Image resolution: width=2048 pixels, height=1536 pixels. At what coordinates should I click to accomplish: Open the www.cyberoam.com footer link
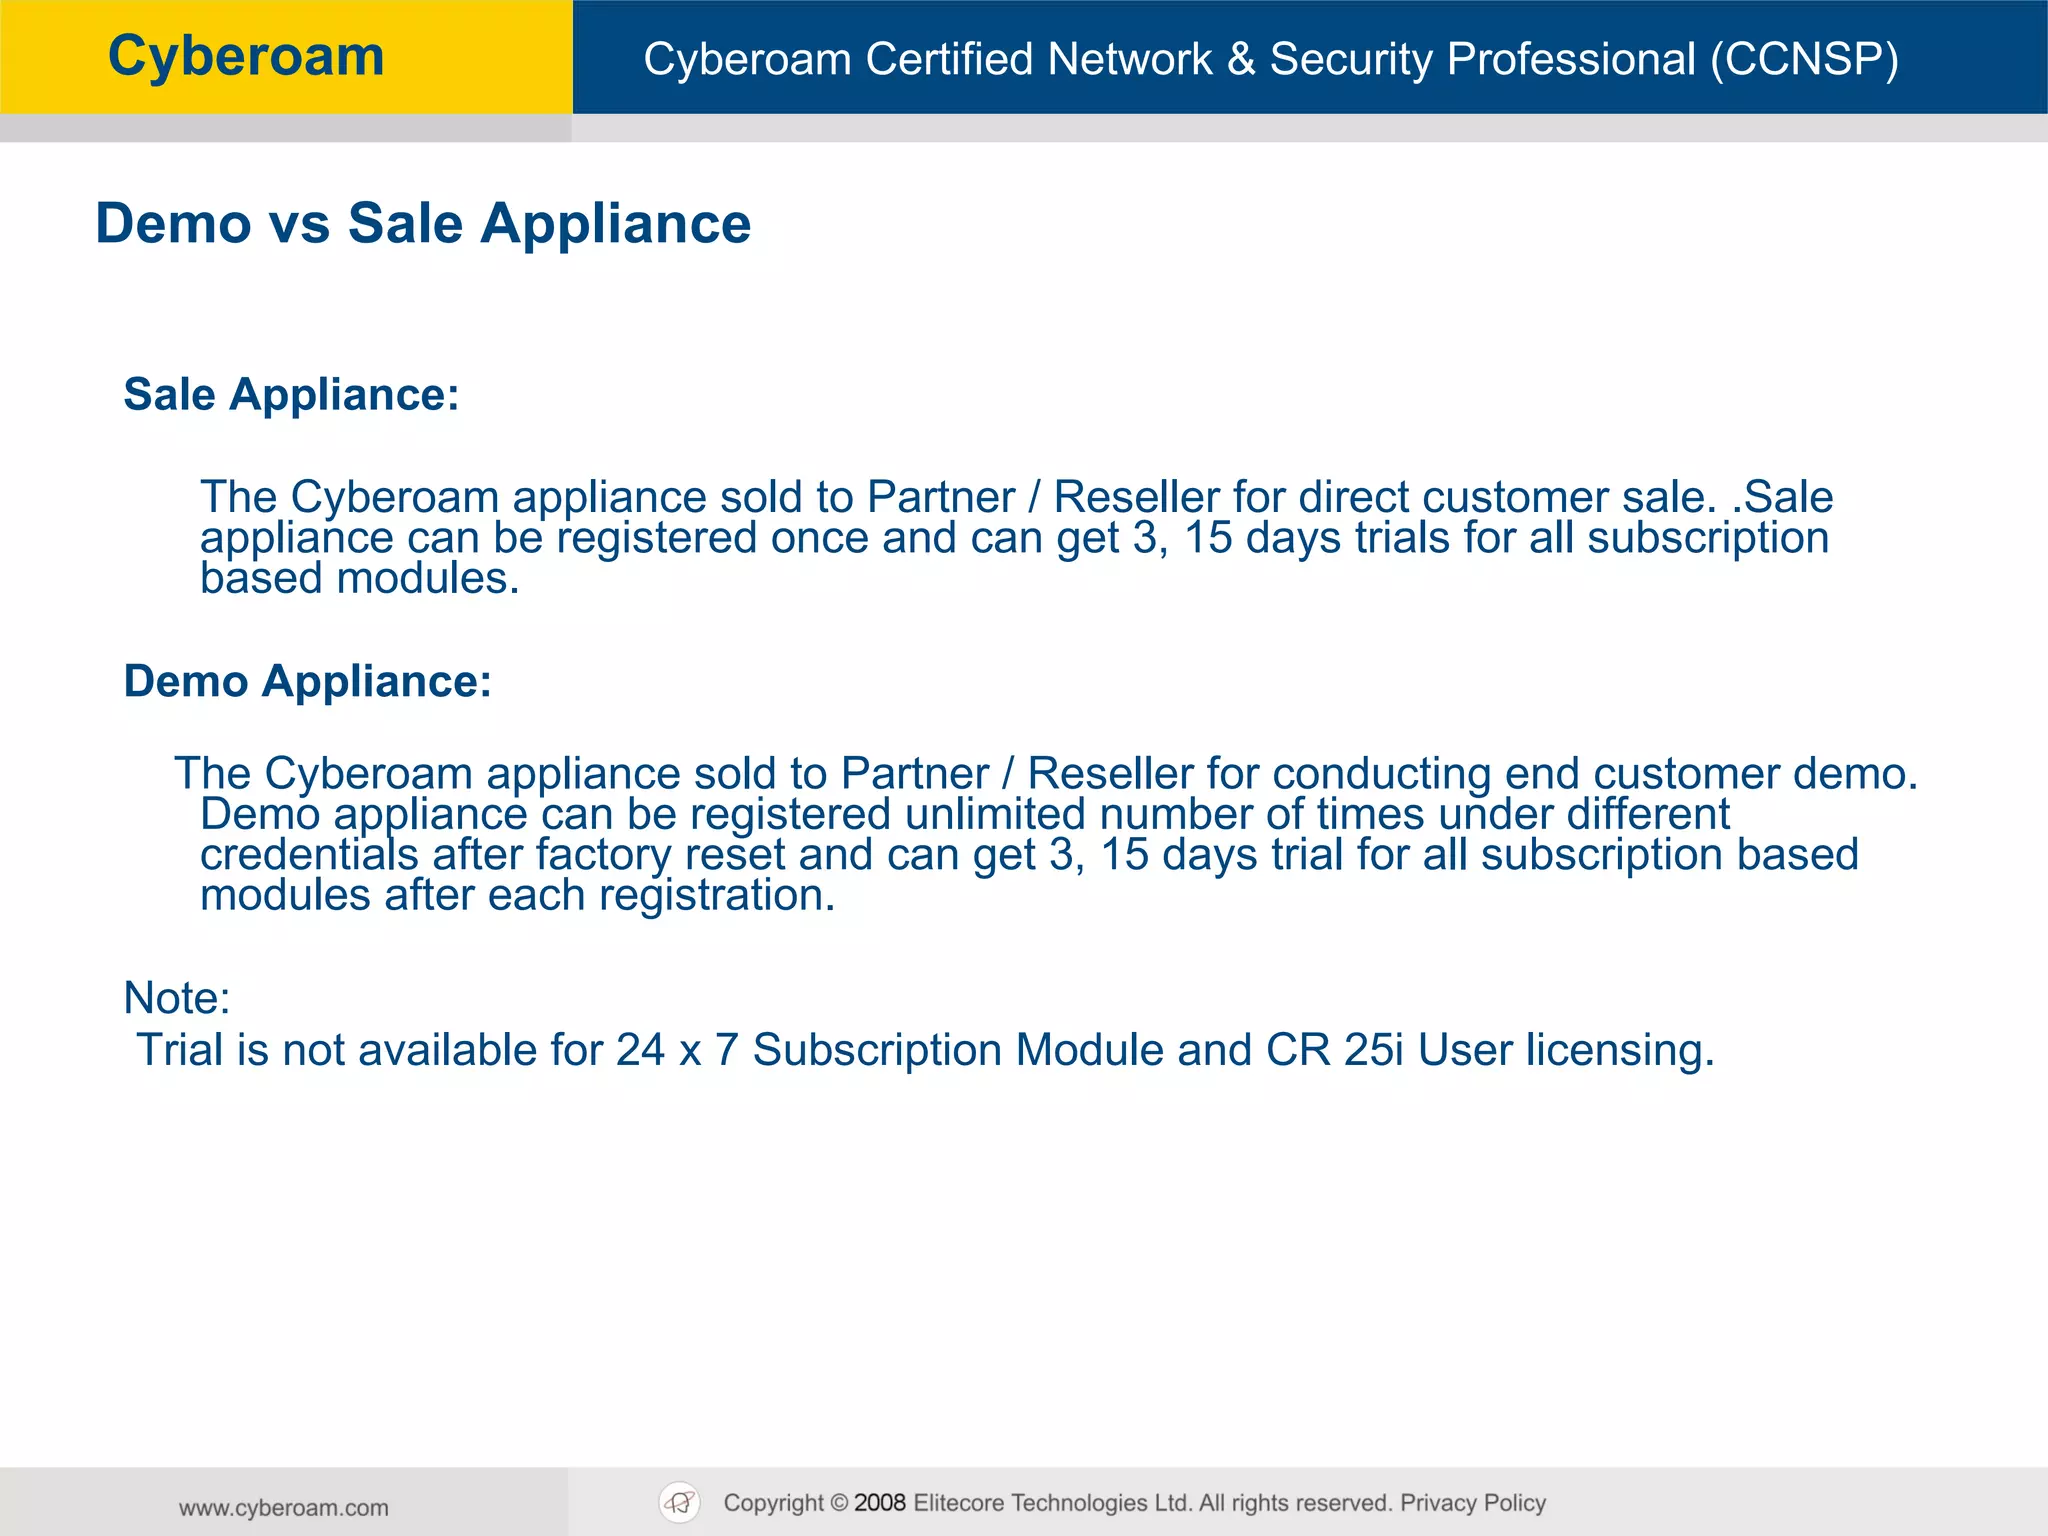click(284, 1508)
